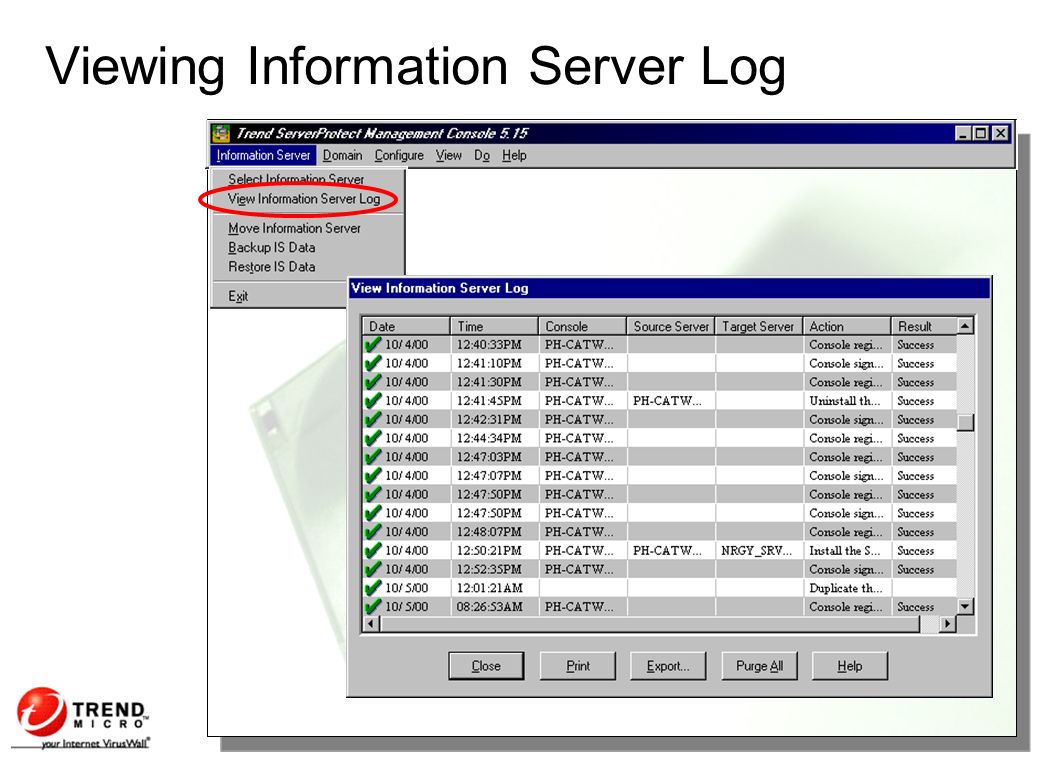Click the log list scroll down arrow

tap(965, 607)
